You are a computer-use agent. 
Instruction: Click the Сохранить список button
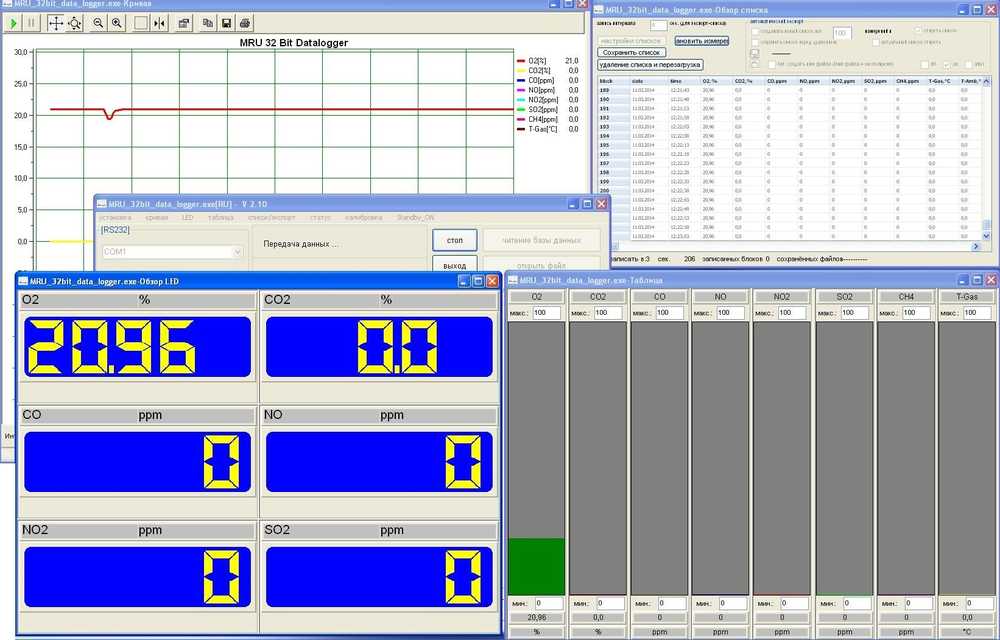coord(630,52)
